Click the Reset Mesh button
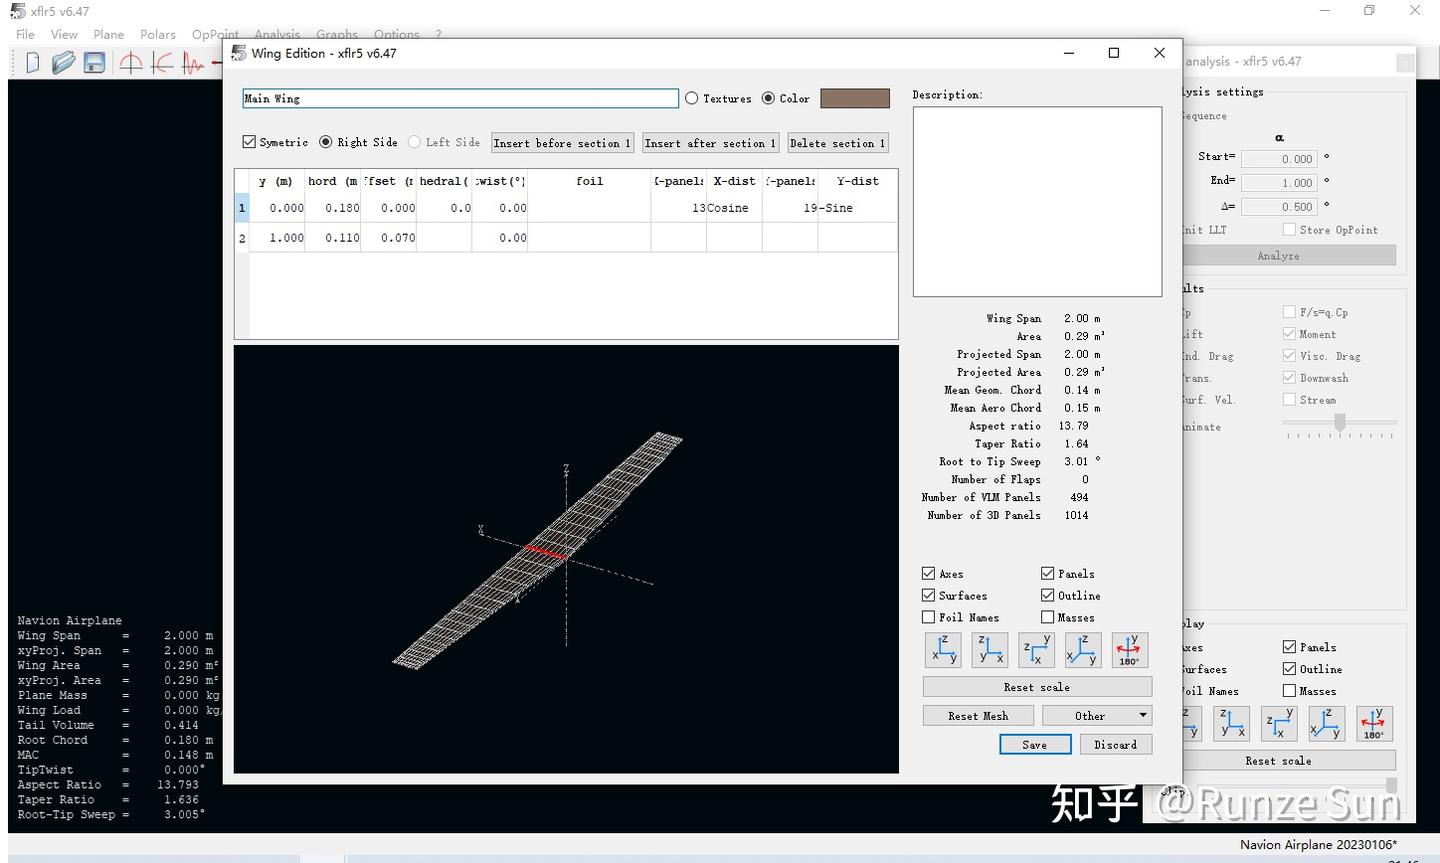The height and width of the screenshot is (863, 1440). tap(978, 715)
